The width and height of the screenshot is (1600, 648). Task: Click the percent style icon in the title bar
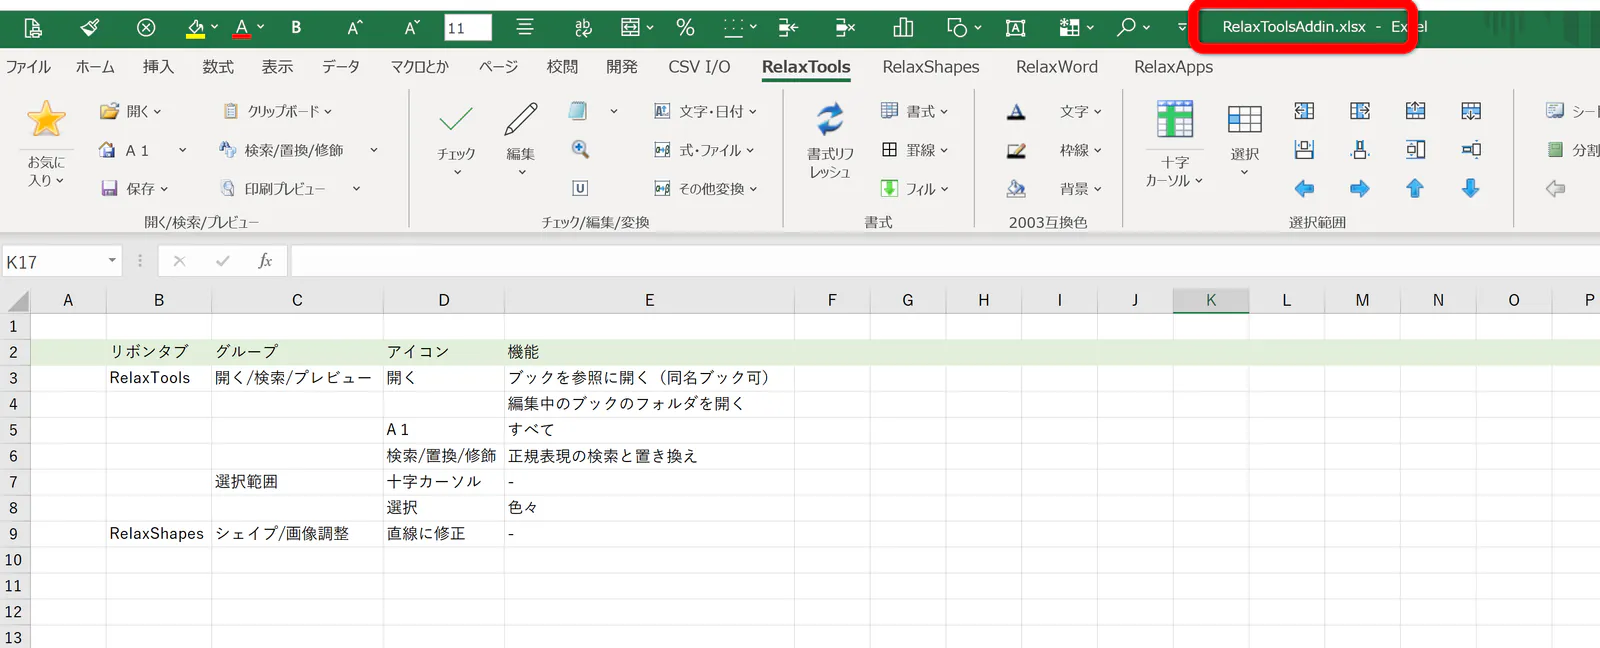point(685,27)
